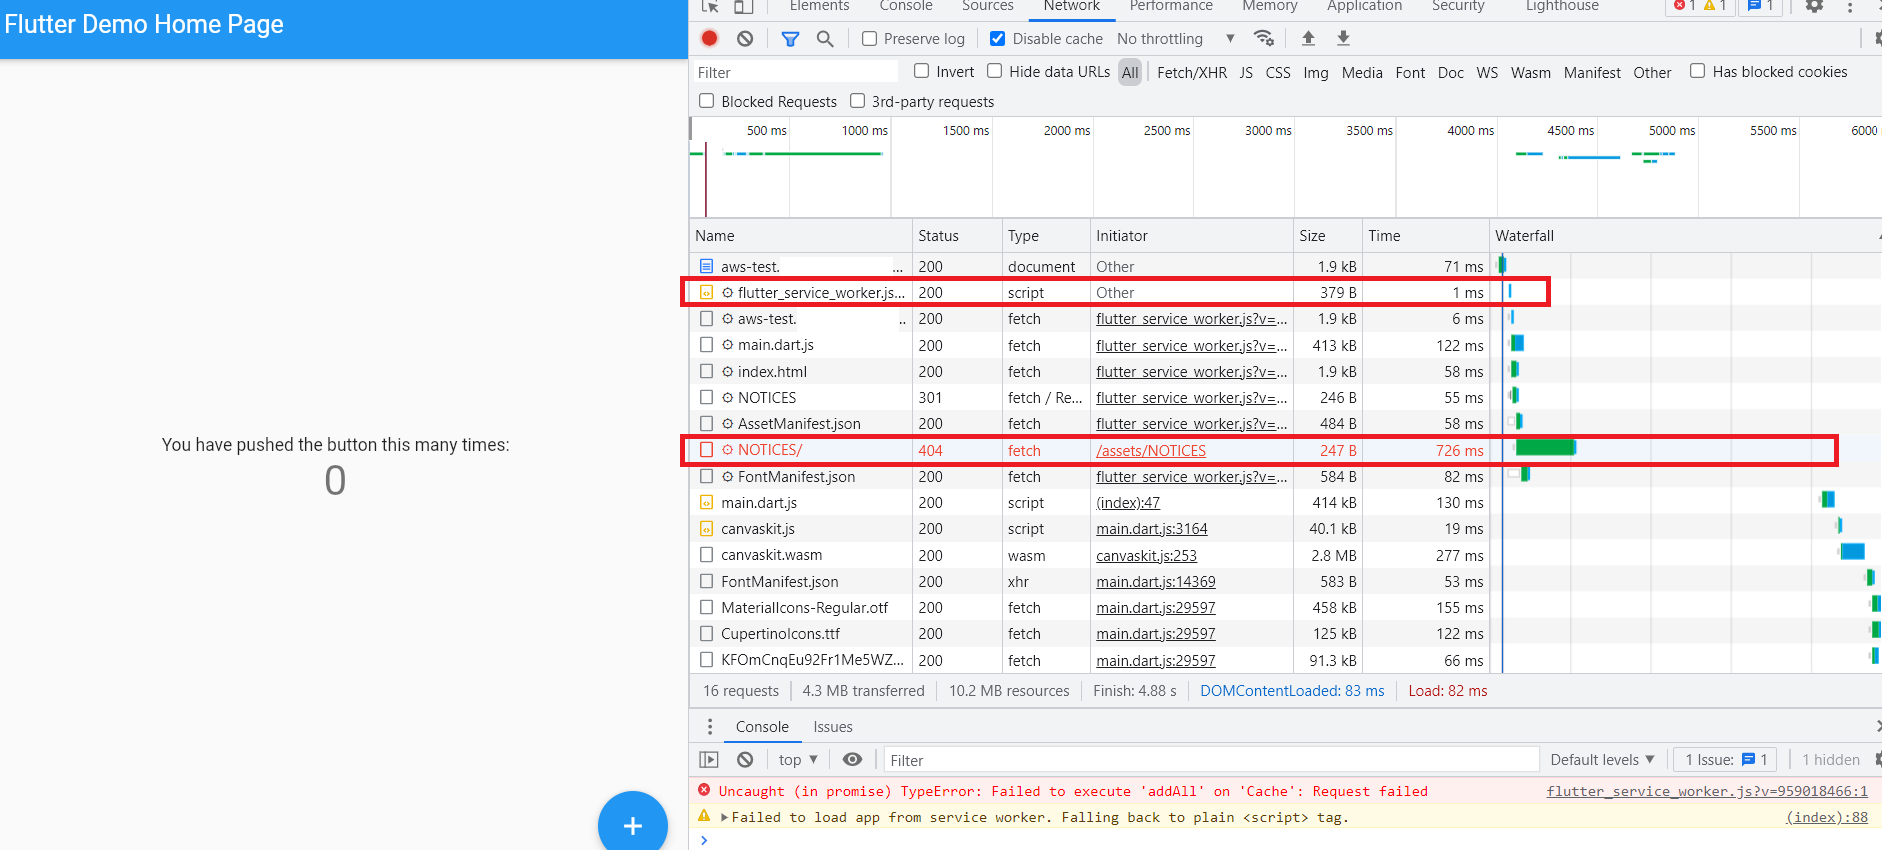Image resolution: width=1882 pixels, height=850 pixels.
Task: Open DevTools settings gear
Action: [x=1814, y=6]
